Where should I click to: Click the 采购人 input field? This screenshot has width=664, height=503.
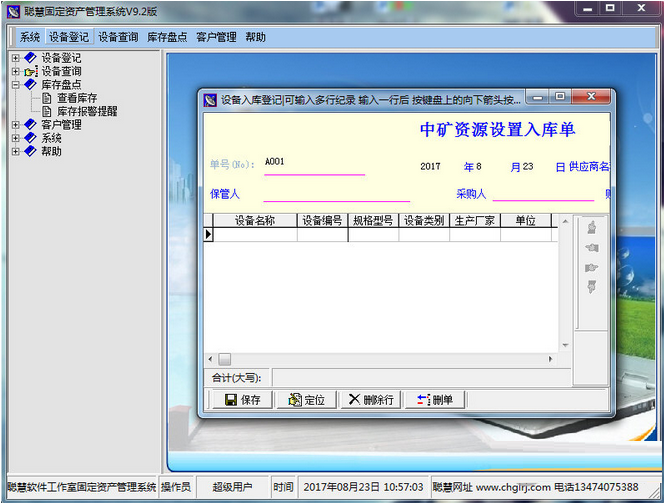(x=543, y=193)
